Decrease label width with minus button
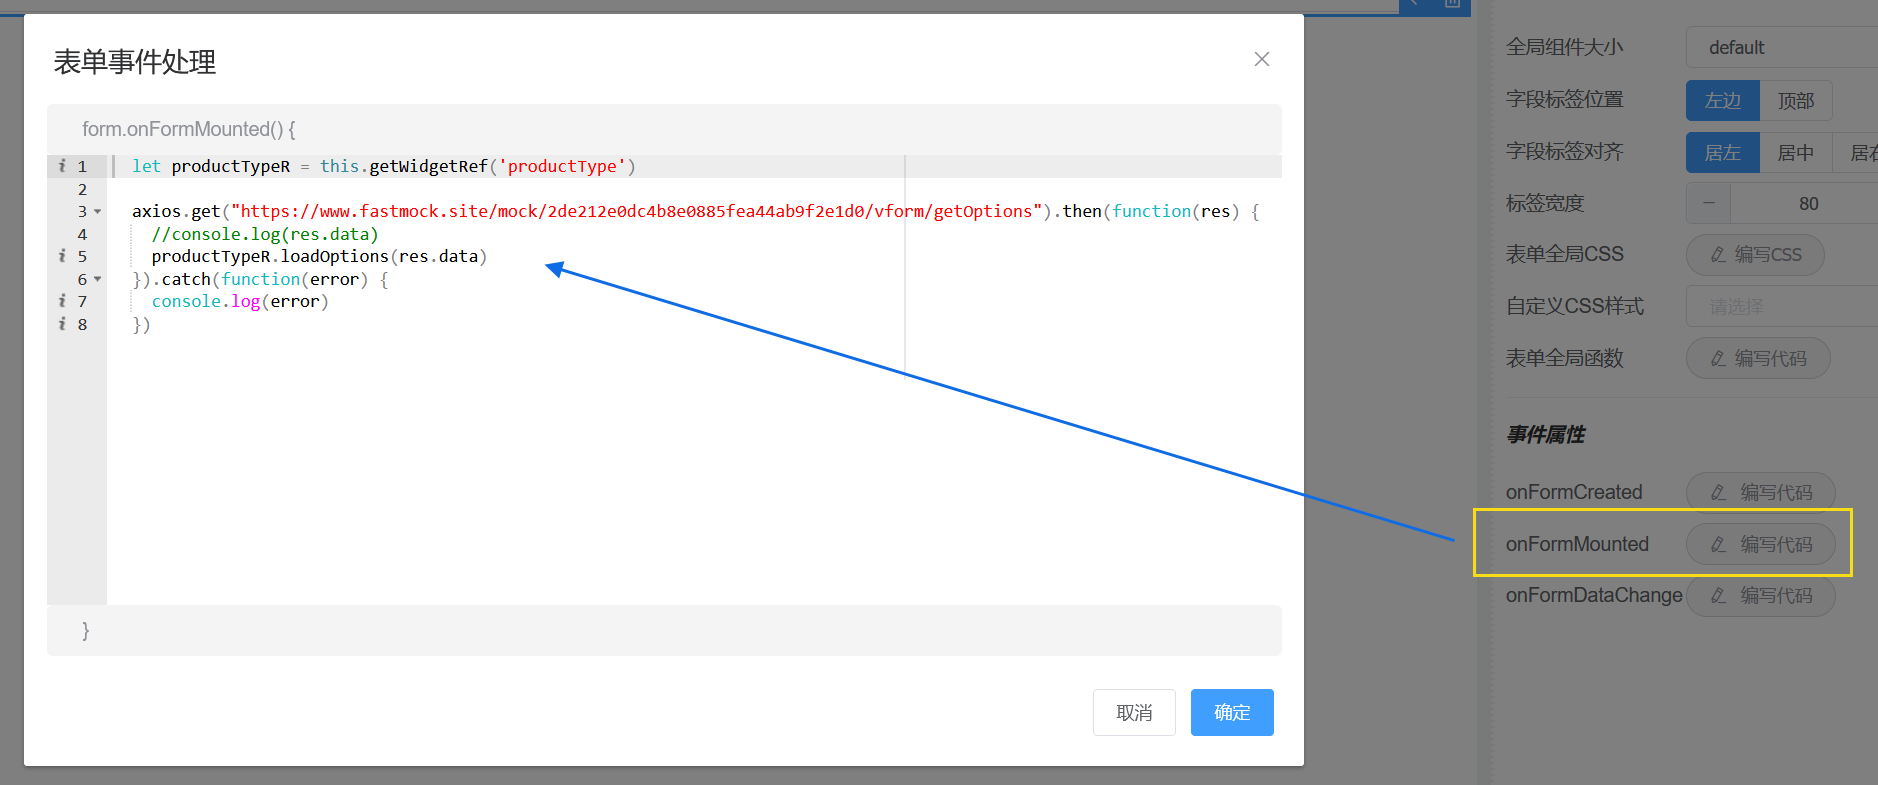Image resolution: width=1878 pixels, height=785 pixels. point(1709,204)
